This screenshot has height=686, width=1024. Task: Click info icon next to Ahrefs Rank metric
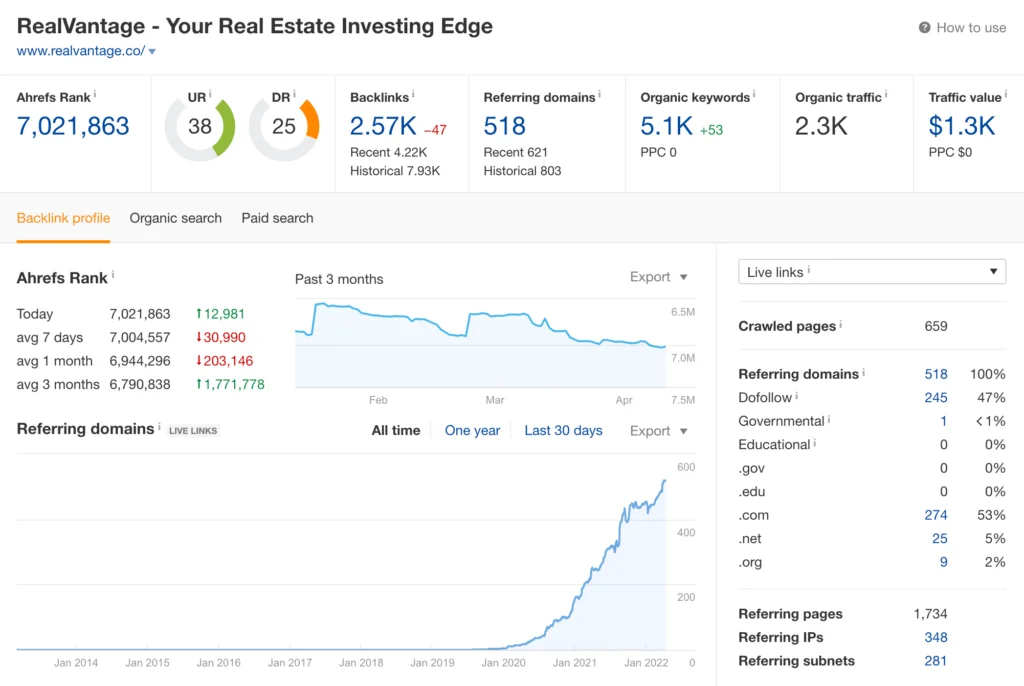pyautogui.click(x=95, y=96)
